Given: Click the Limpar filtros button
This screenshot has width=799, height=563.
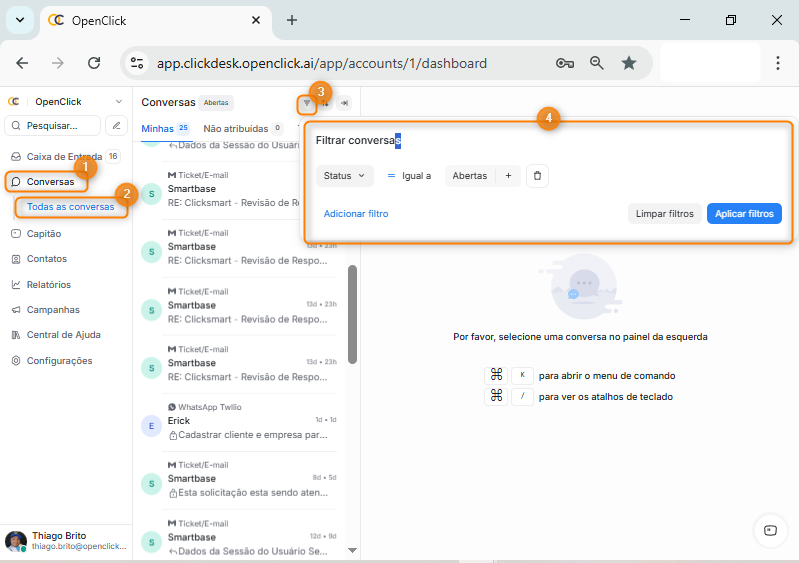Looking at the screenshot, I should click(664, 214).
